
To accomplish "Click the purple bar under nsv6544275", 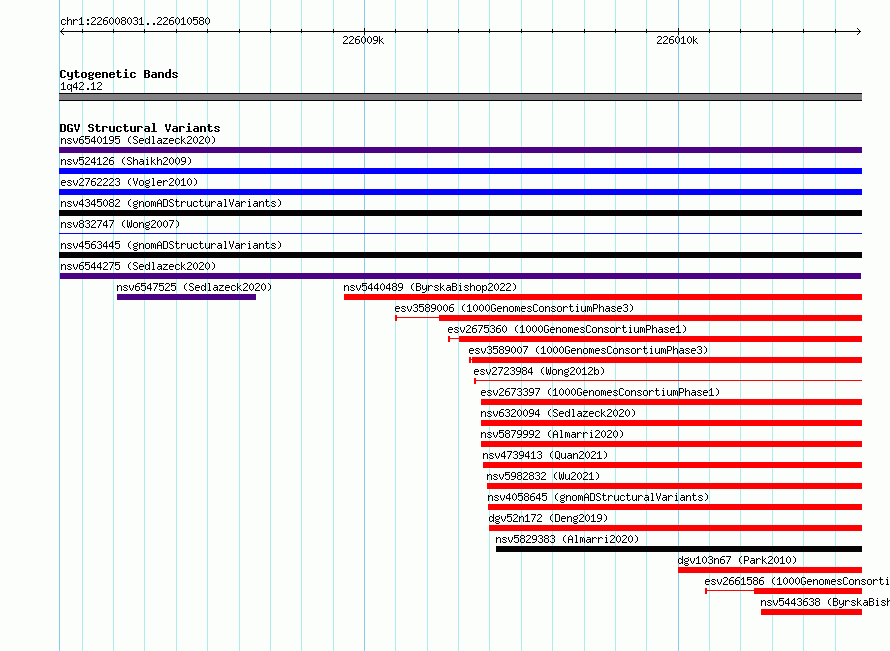I will coord(460,276).
